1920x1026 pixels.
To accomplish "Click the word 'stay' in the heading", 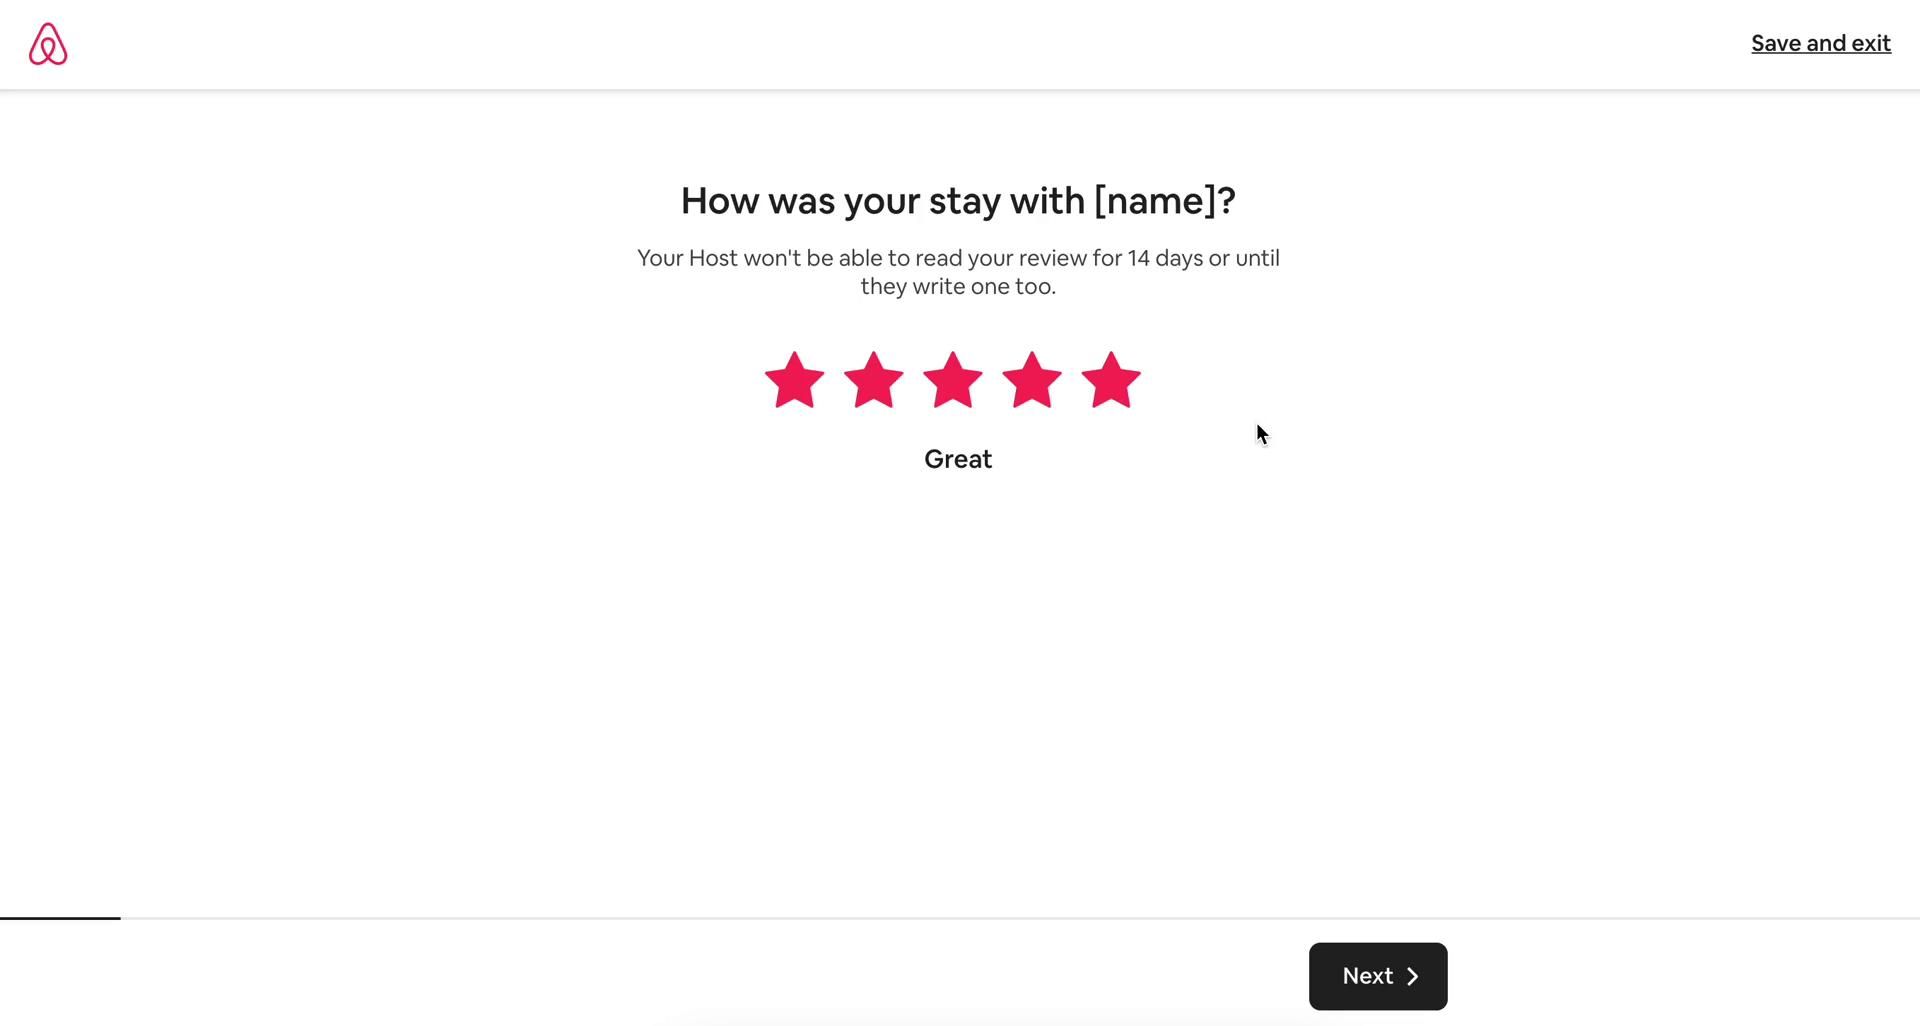I will [x=965, y=201].
